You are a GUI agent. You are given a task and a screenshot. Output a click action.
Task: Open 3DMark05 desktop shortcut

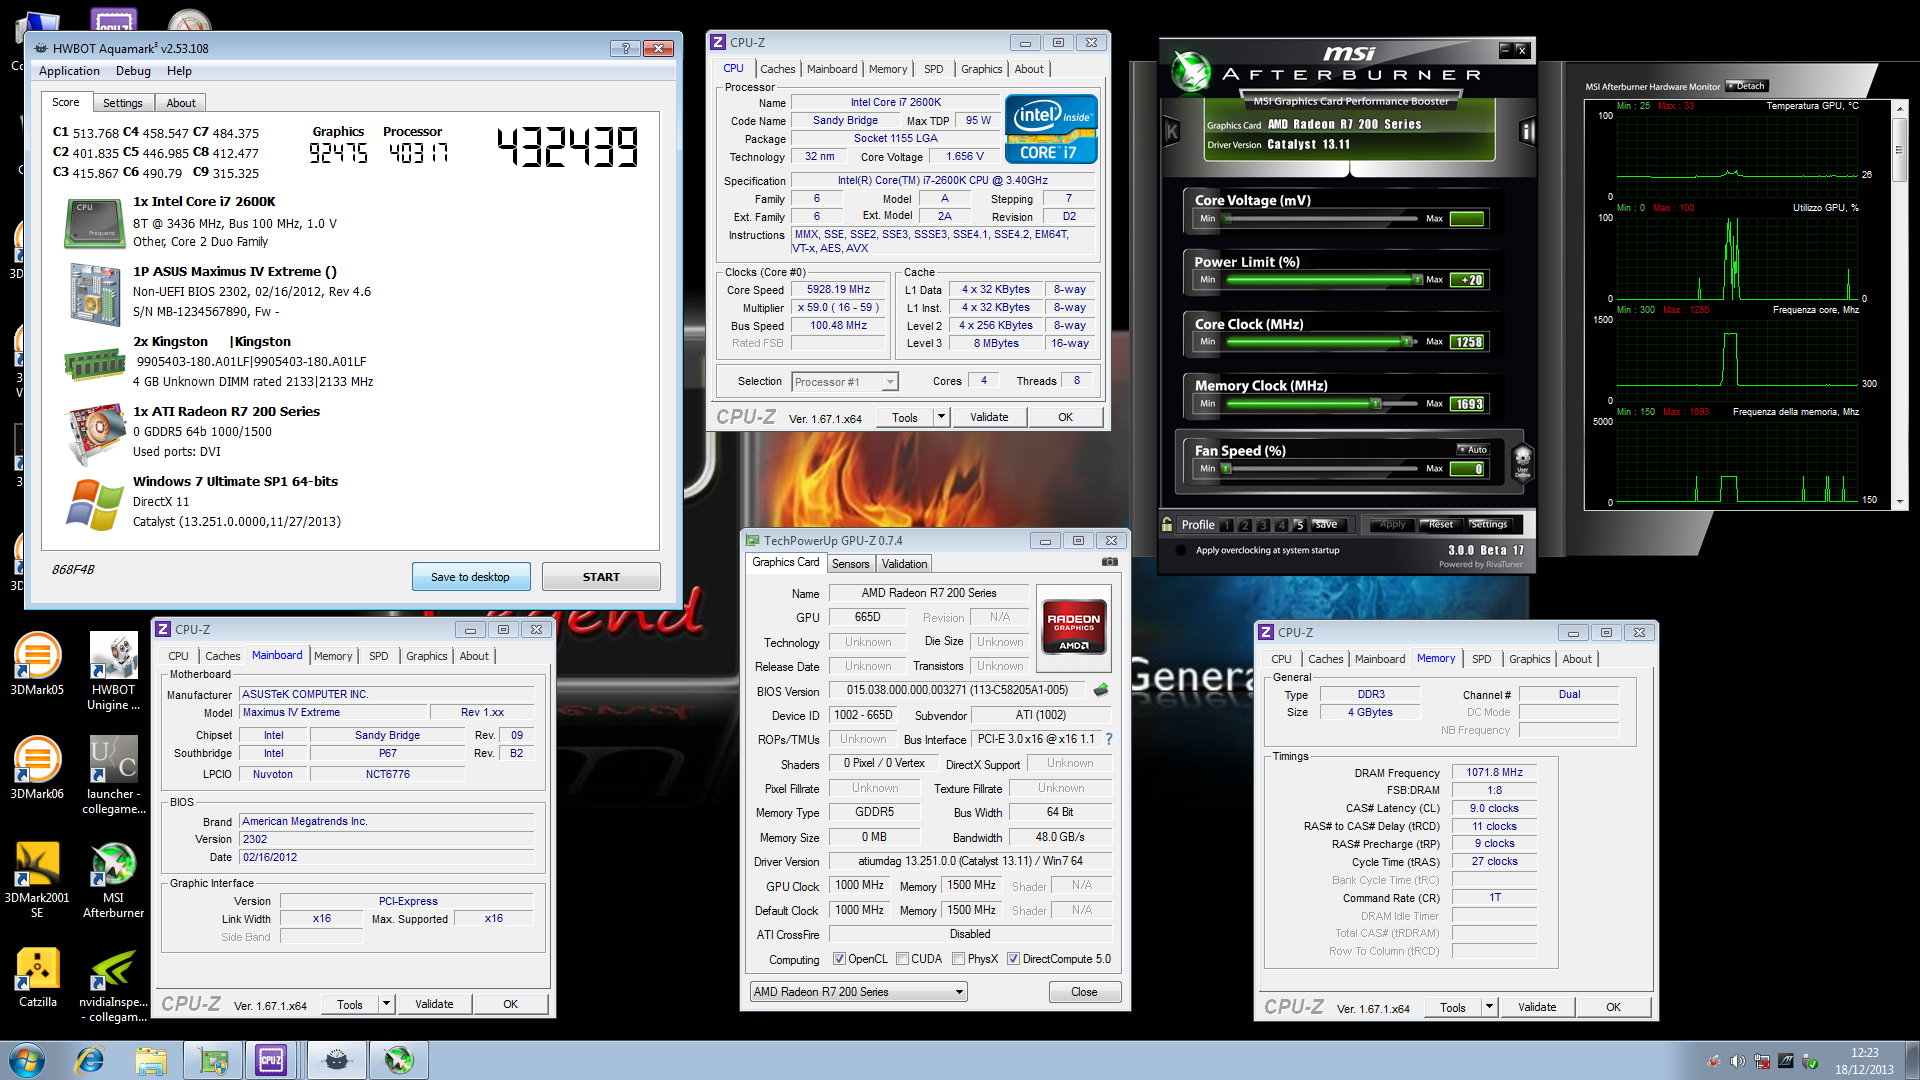(x=37, y=664)
